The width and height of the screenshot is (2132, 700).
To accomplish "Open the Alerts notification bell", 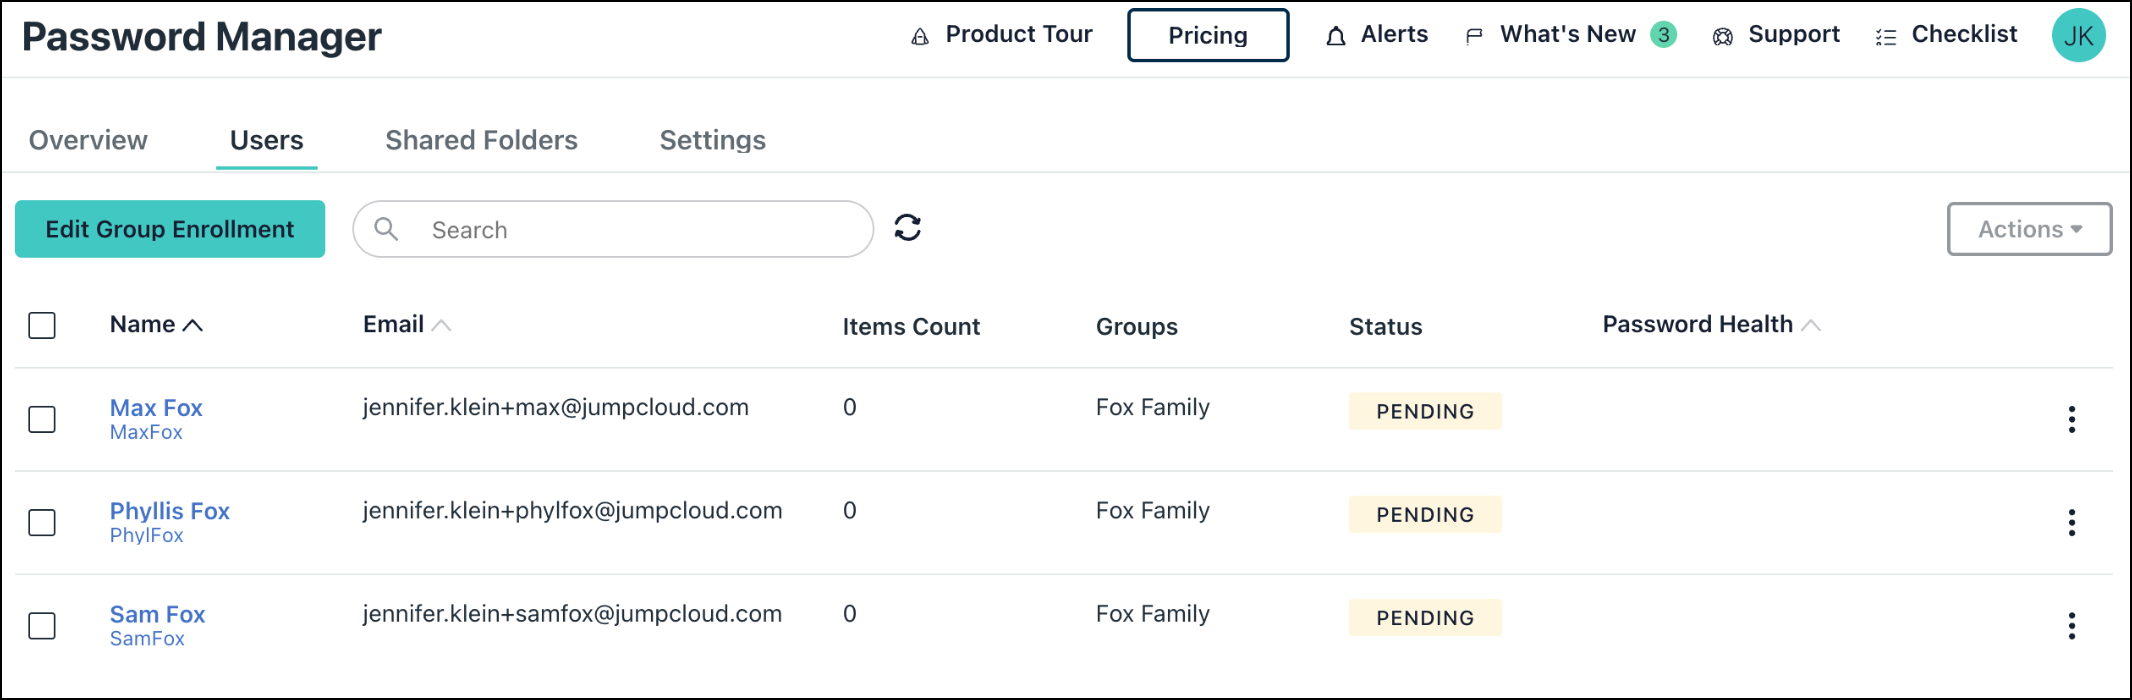I will click(1337, 35).
